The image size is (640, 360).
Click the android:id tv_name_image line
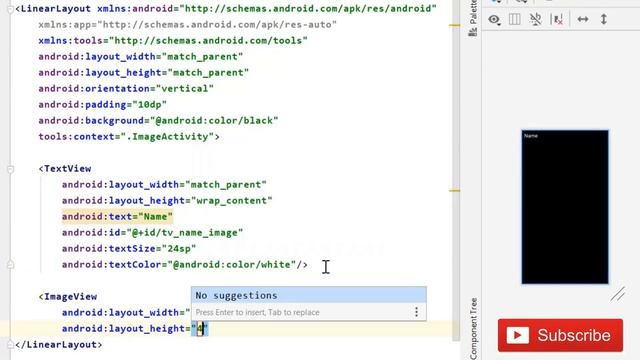coord(152,233)
